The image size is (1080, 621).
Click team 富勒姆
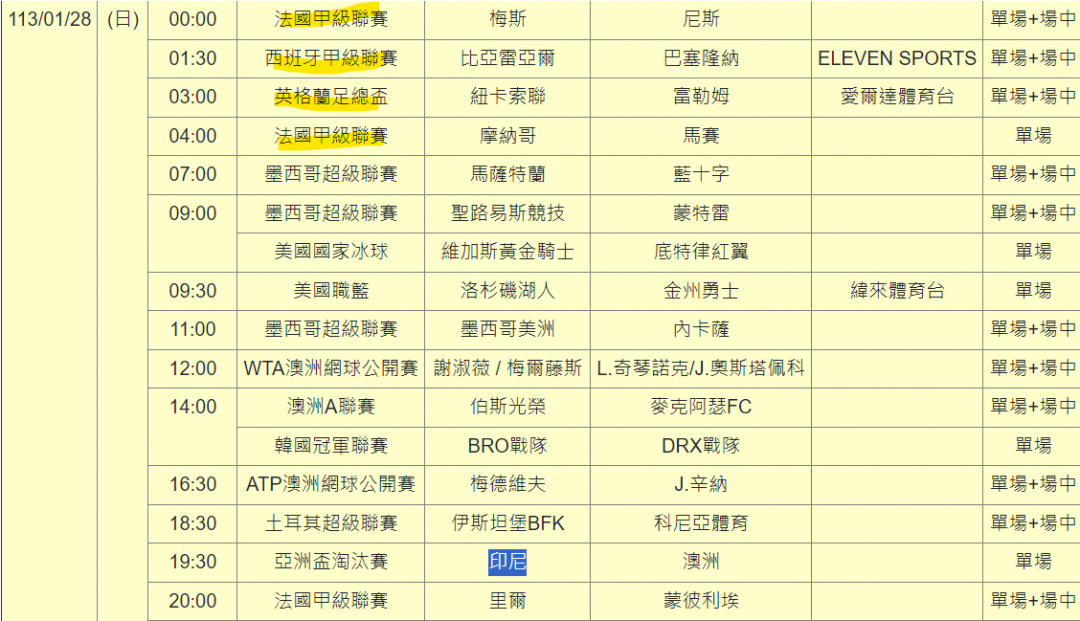pos(700,97)
